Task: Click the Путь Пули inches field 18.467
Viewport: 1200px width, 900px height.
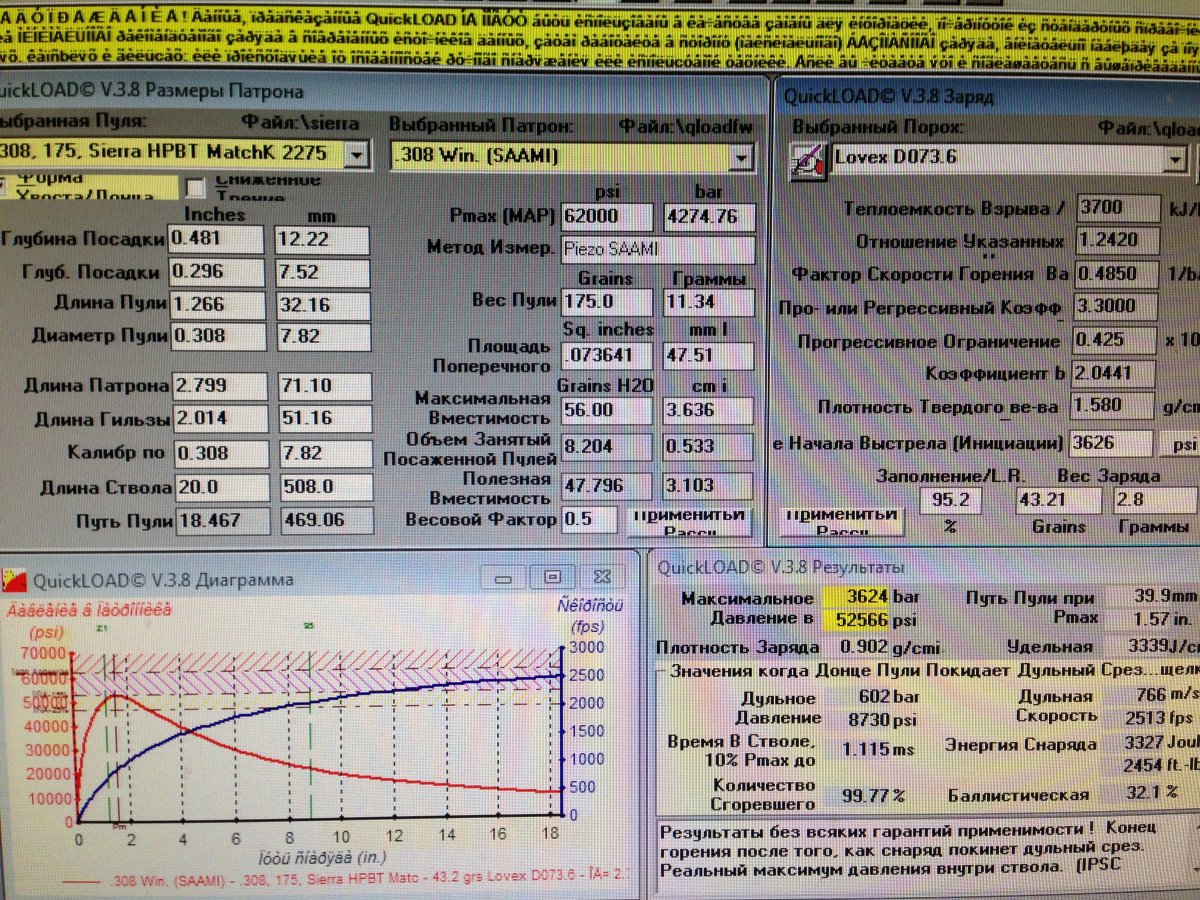Action: point(222,521)
